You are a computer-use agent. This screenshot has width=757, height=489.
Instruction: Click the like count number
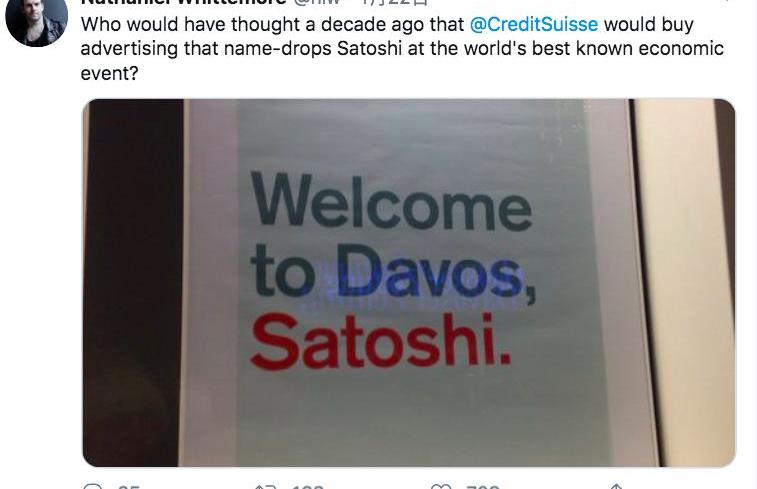coord(483,487)
